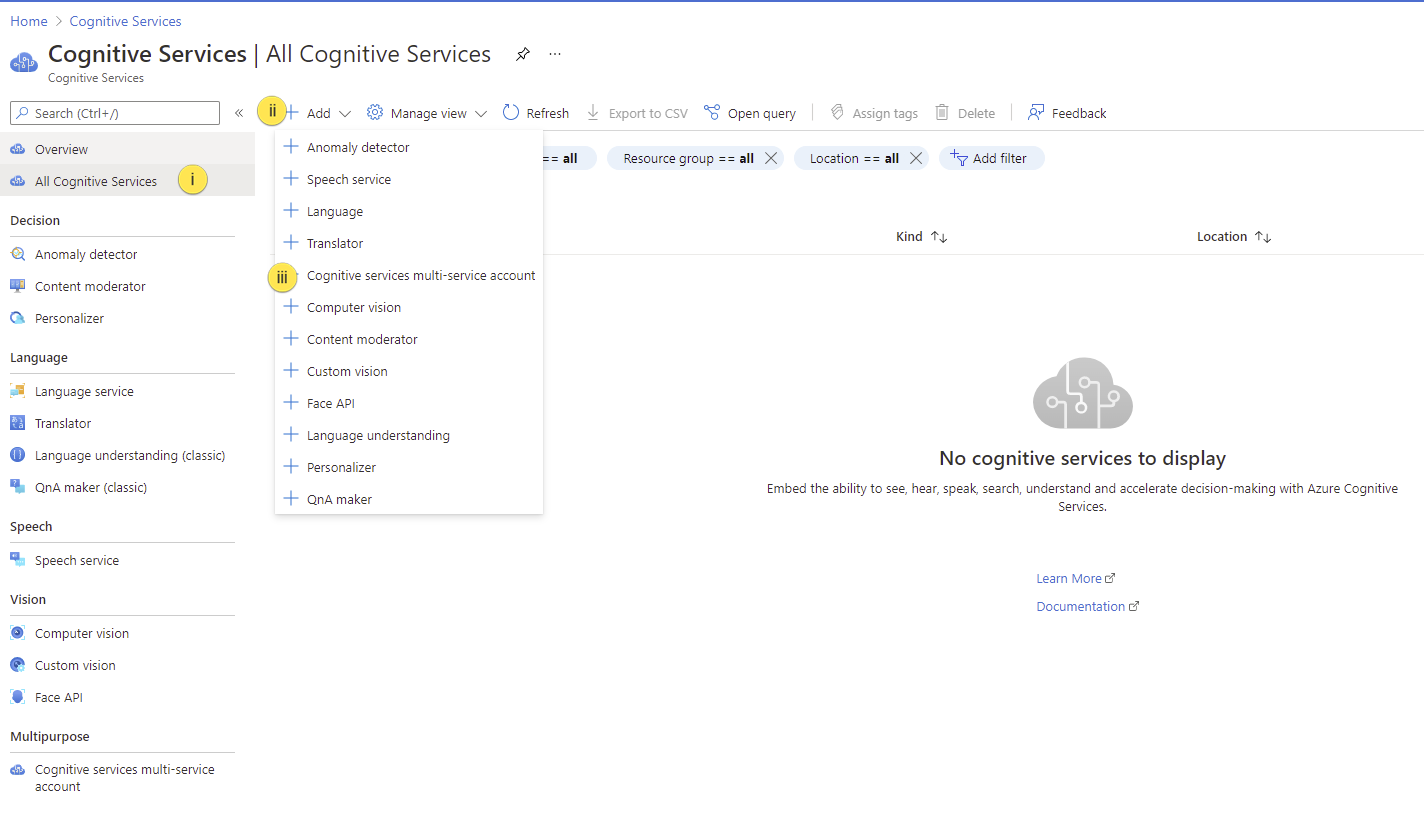This screenshot has width=1424, height=820.
Task: Remove the Location filter
Action: tap(915, 158)
